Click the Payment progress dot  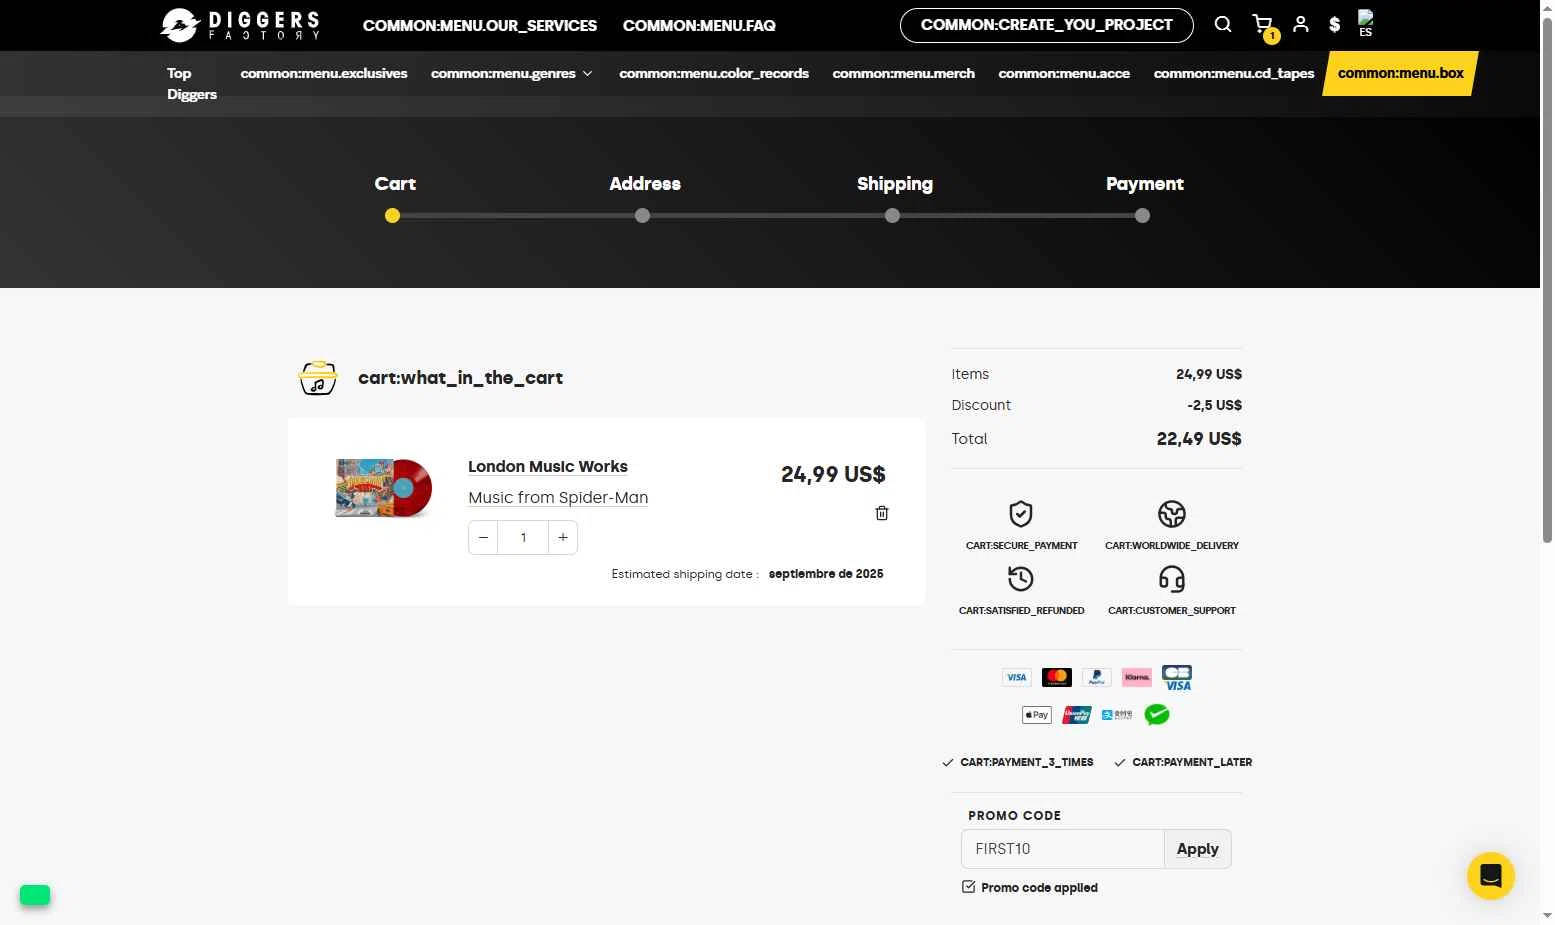pos(1142,216)
